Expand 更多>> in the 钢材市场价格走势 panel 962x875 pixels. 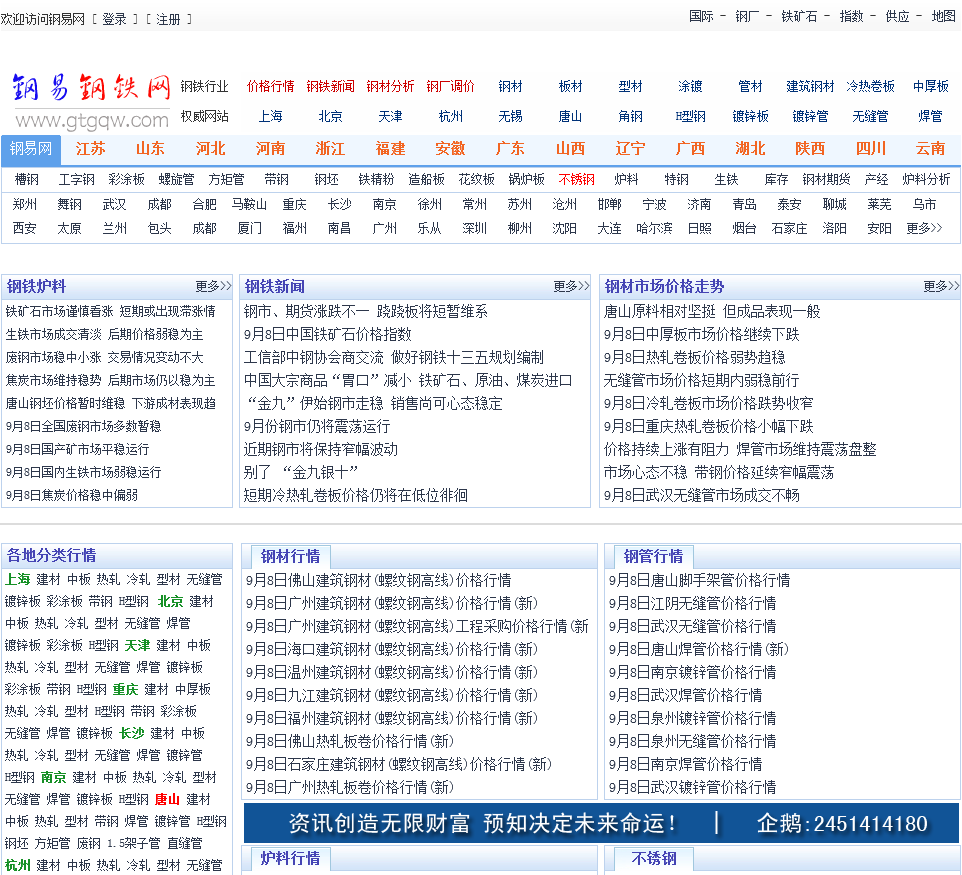pos(940,286)
